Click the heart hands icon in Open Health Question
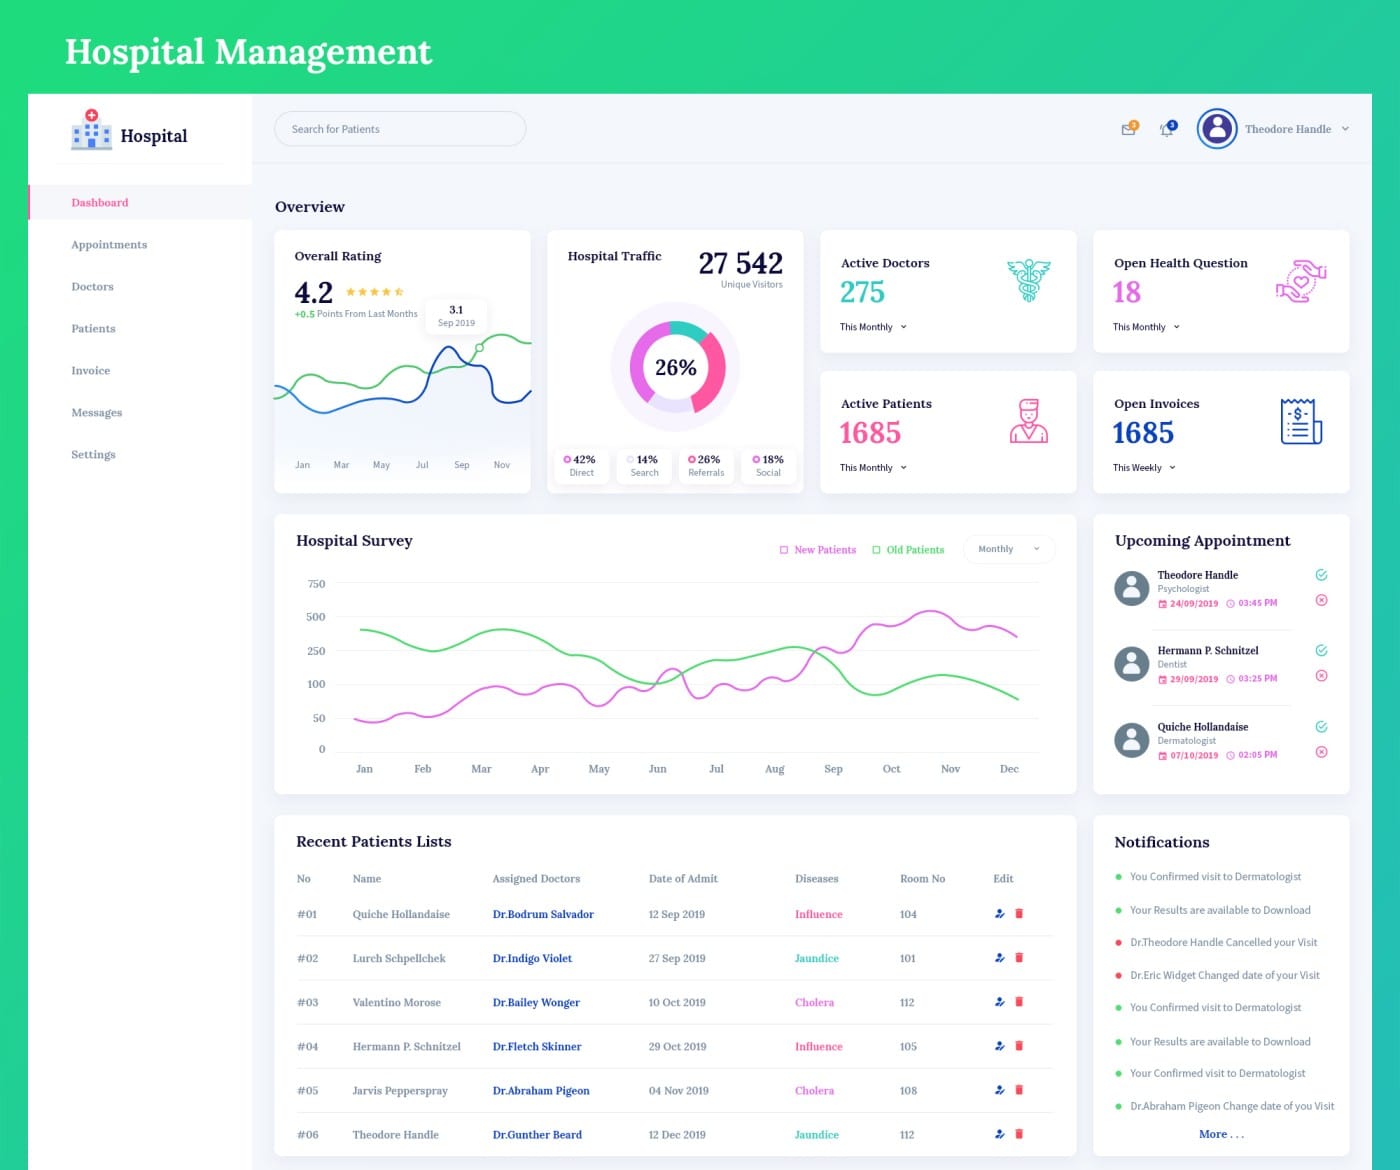Screen dimensions: 1400x1170 (x=1300, y=281)
